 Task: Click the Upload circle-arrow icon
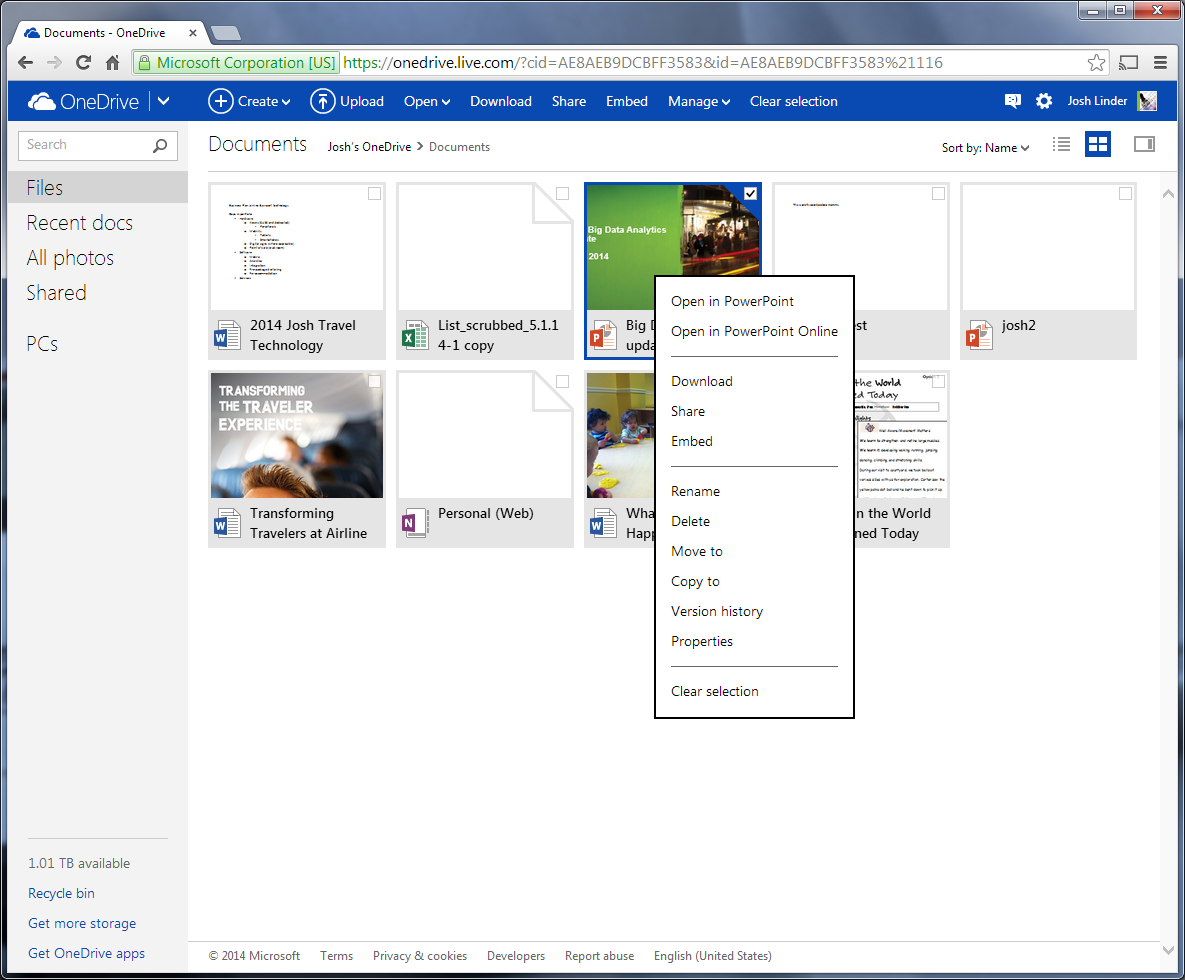(323, 101)
